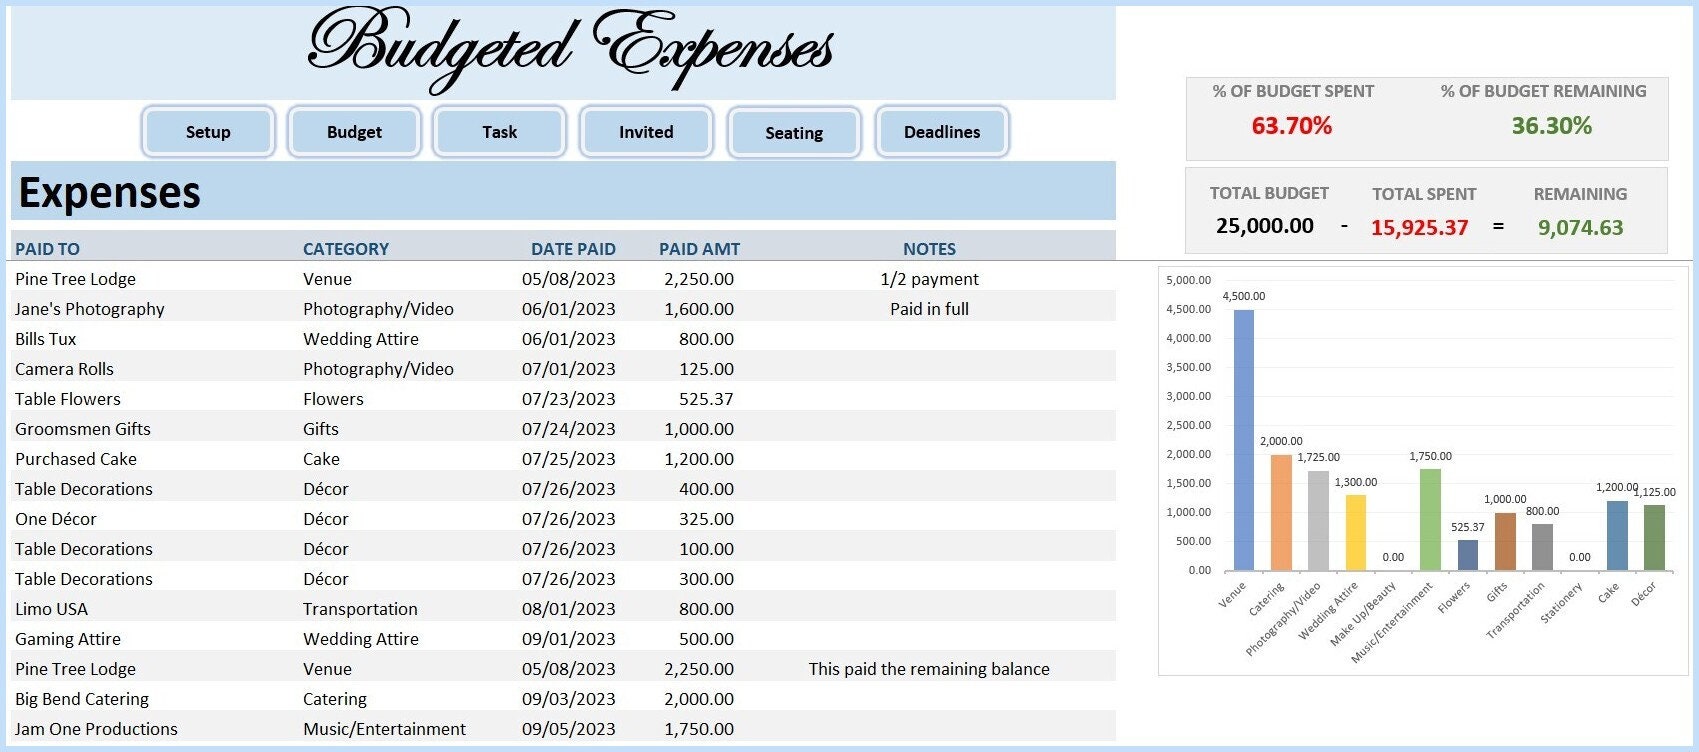
Task: Select the 63.70% budget spent value
Action: pos(1292,126)
